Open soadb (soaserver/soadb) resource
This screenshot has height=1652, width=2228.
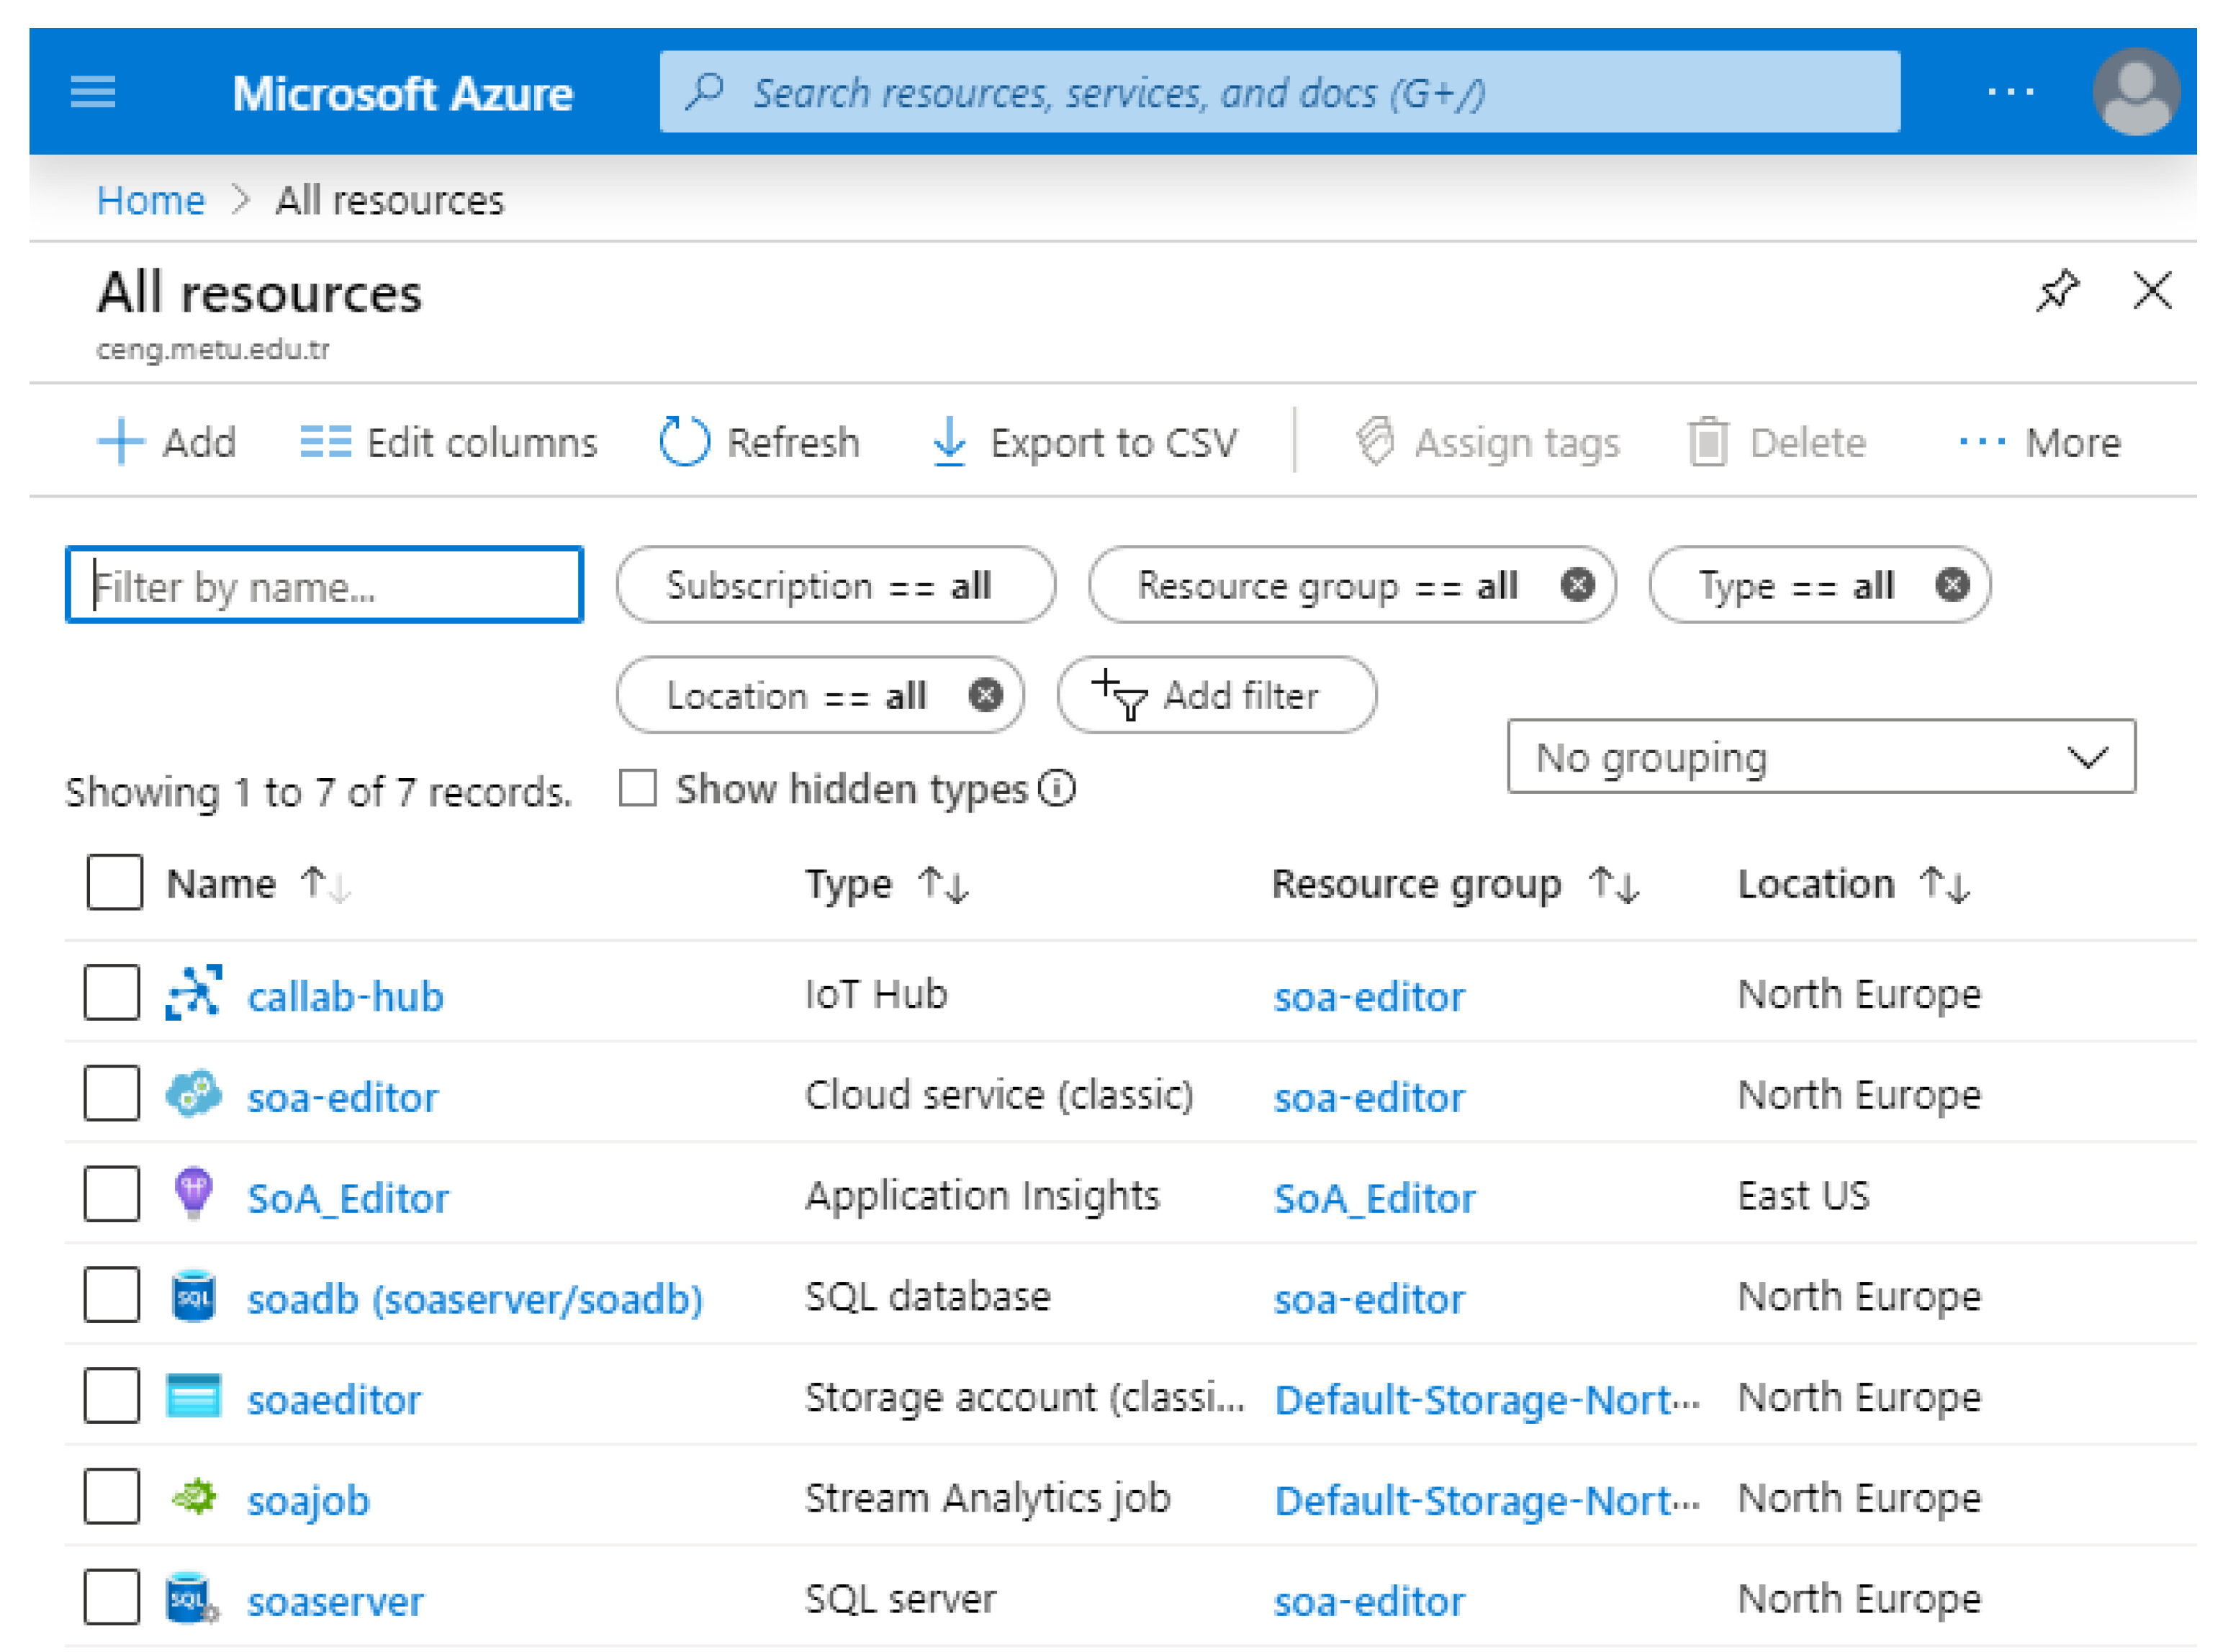(475, 1299)
